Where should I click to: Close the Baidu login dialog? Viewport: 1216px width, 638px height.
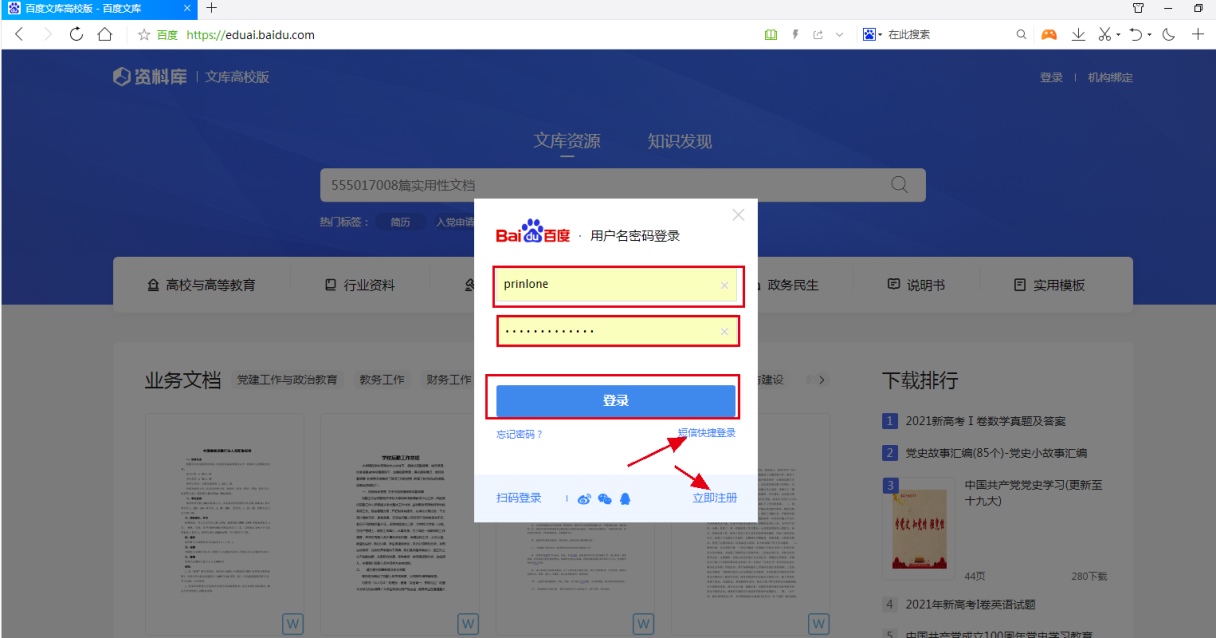pyautogui.click(x=739, y=215)
